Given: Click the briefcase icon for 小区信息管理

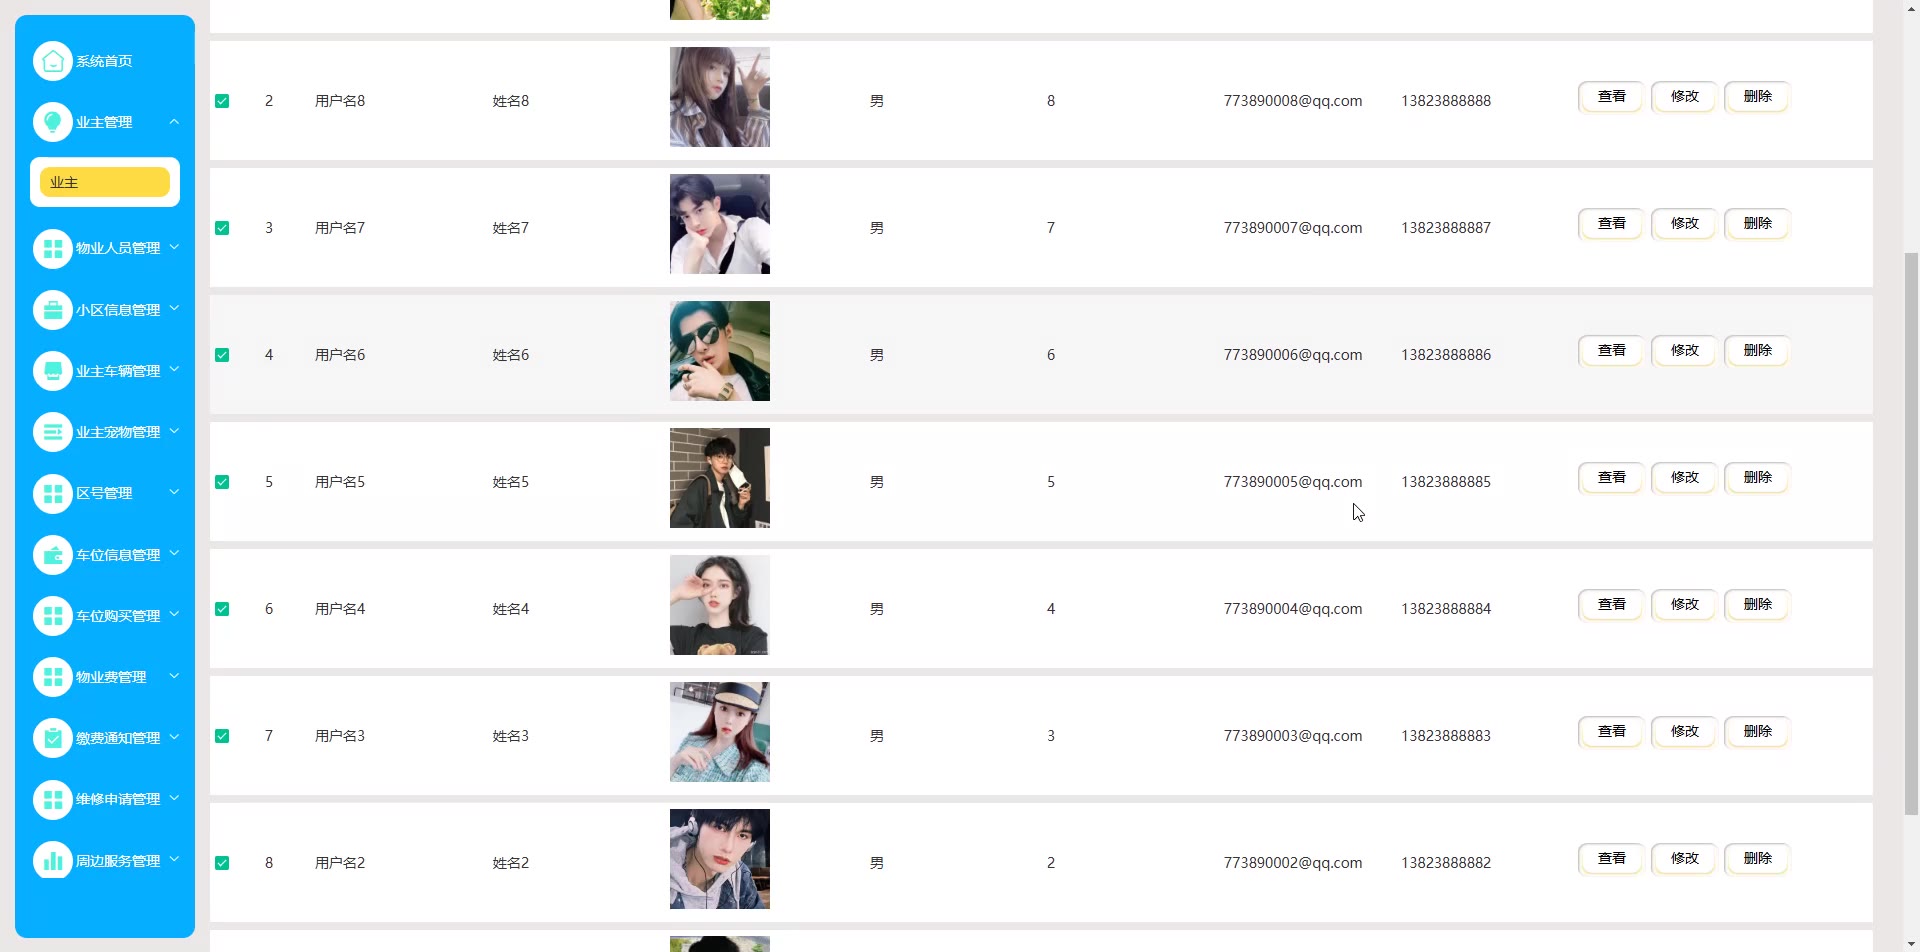Looking at the screenshot, I should [x=53, y=310].
